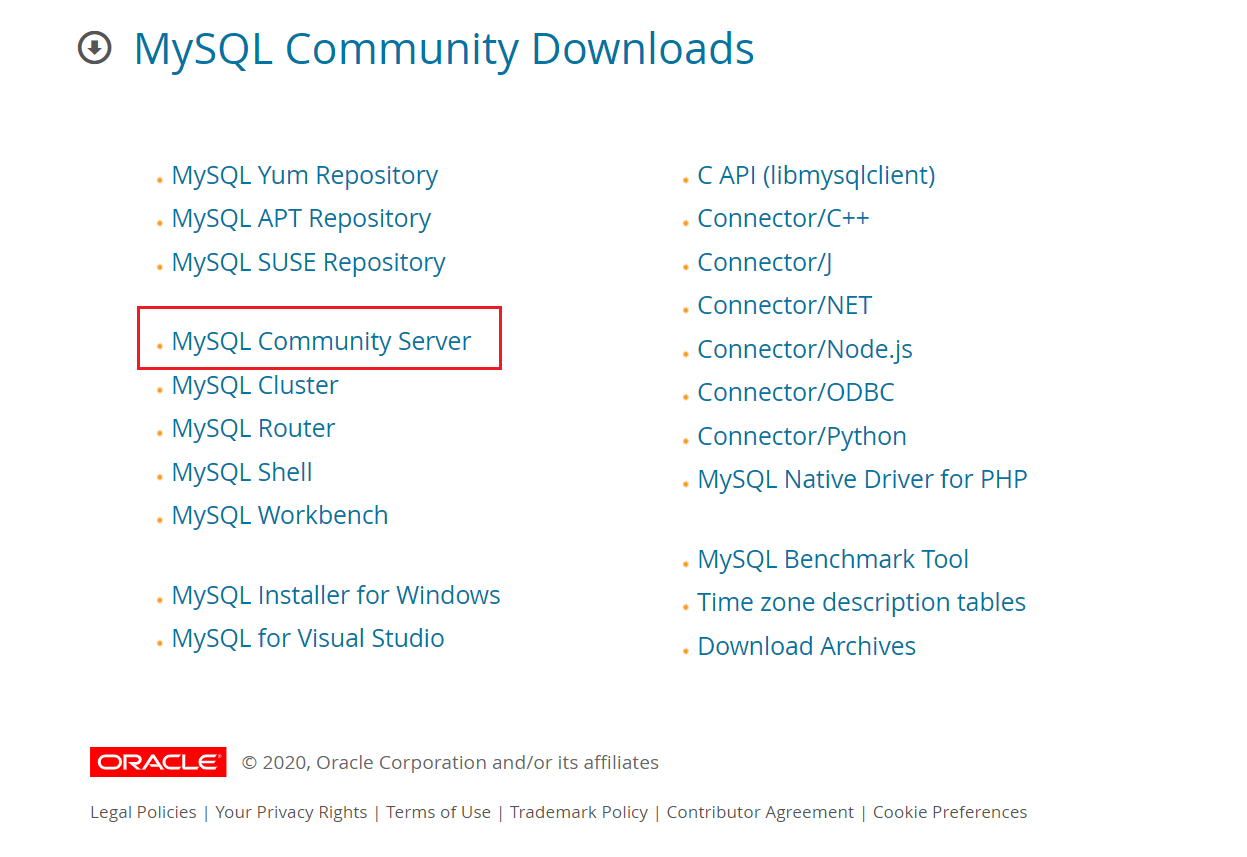This screenshot has height=857, width=1247.
Task: Open the Download Archives
Action: point(806,646)
